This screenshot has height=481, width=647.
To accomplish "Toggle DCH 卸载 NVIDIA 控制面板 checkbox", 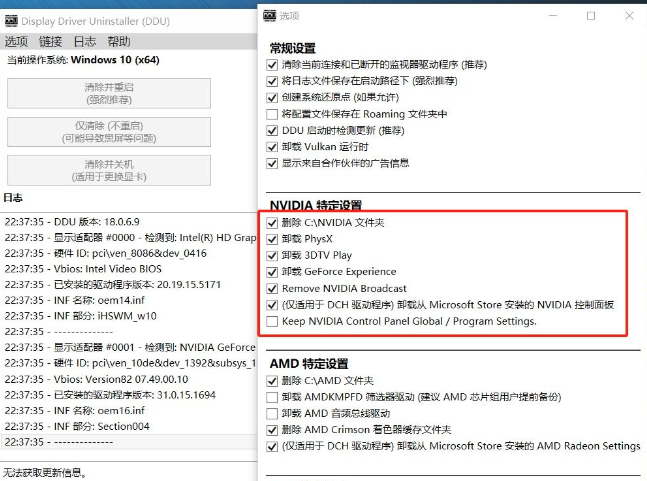I will (272, 305).
